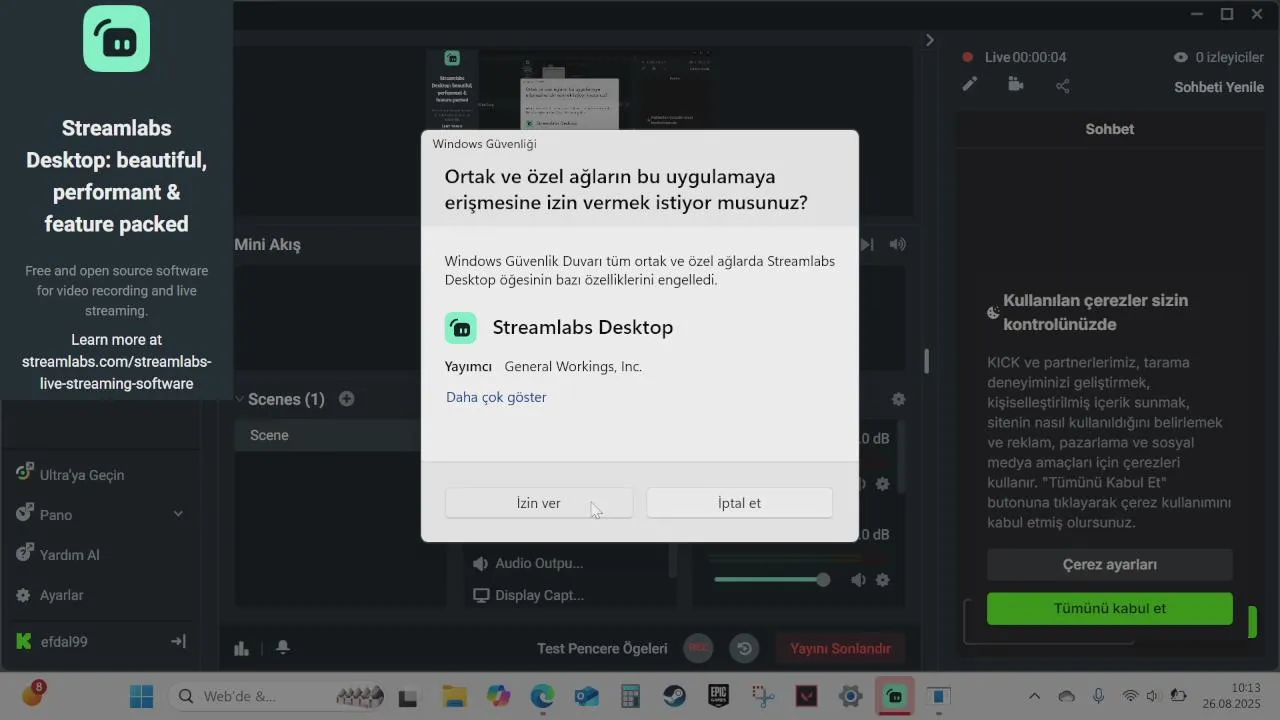Refresh chat with Sohbeti Yenile
Screen dimensions: 1280x720
coord(1219,87)
